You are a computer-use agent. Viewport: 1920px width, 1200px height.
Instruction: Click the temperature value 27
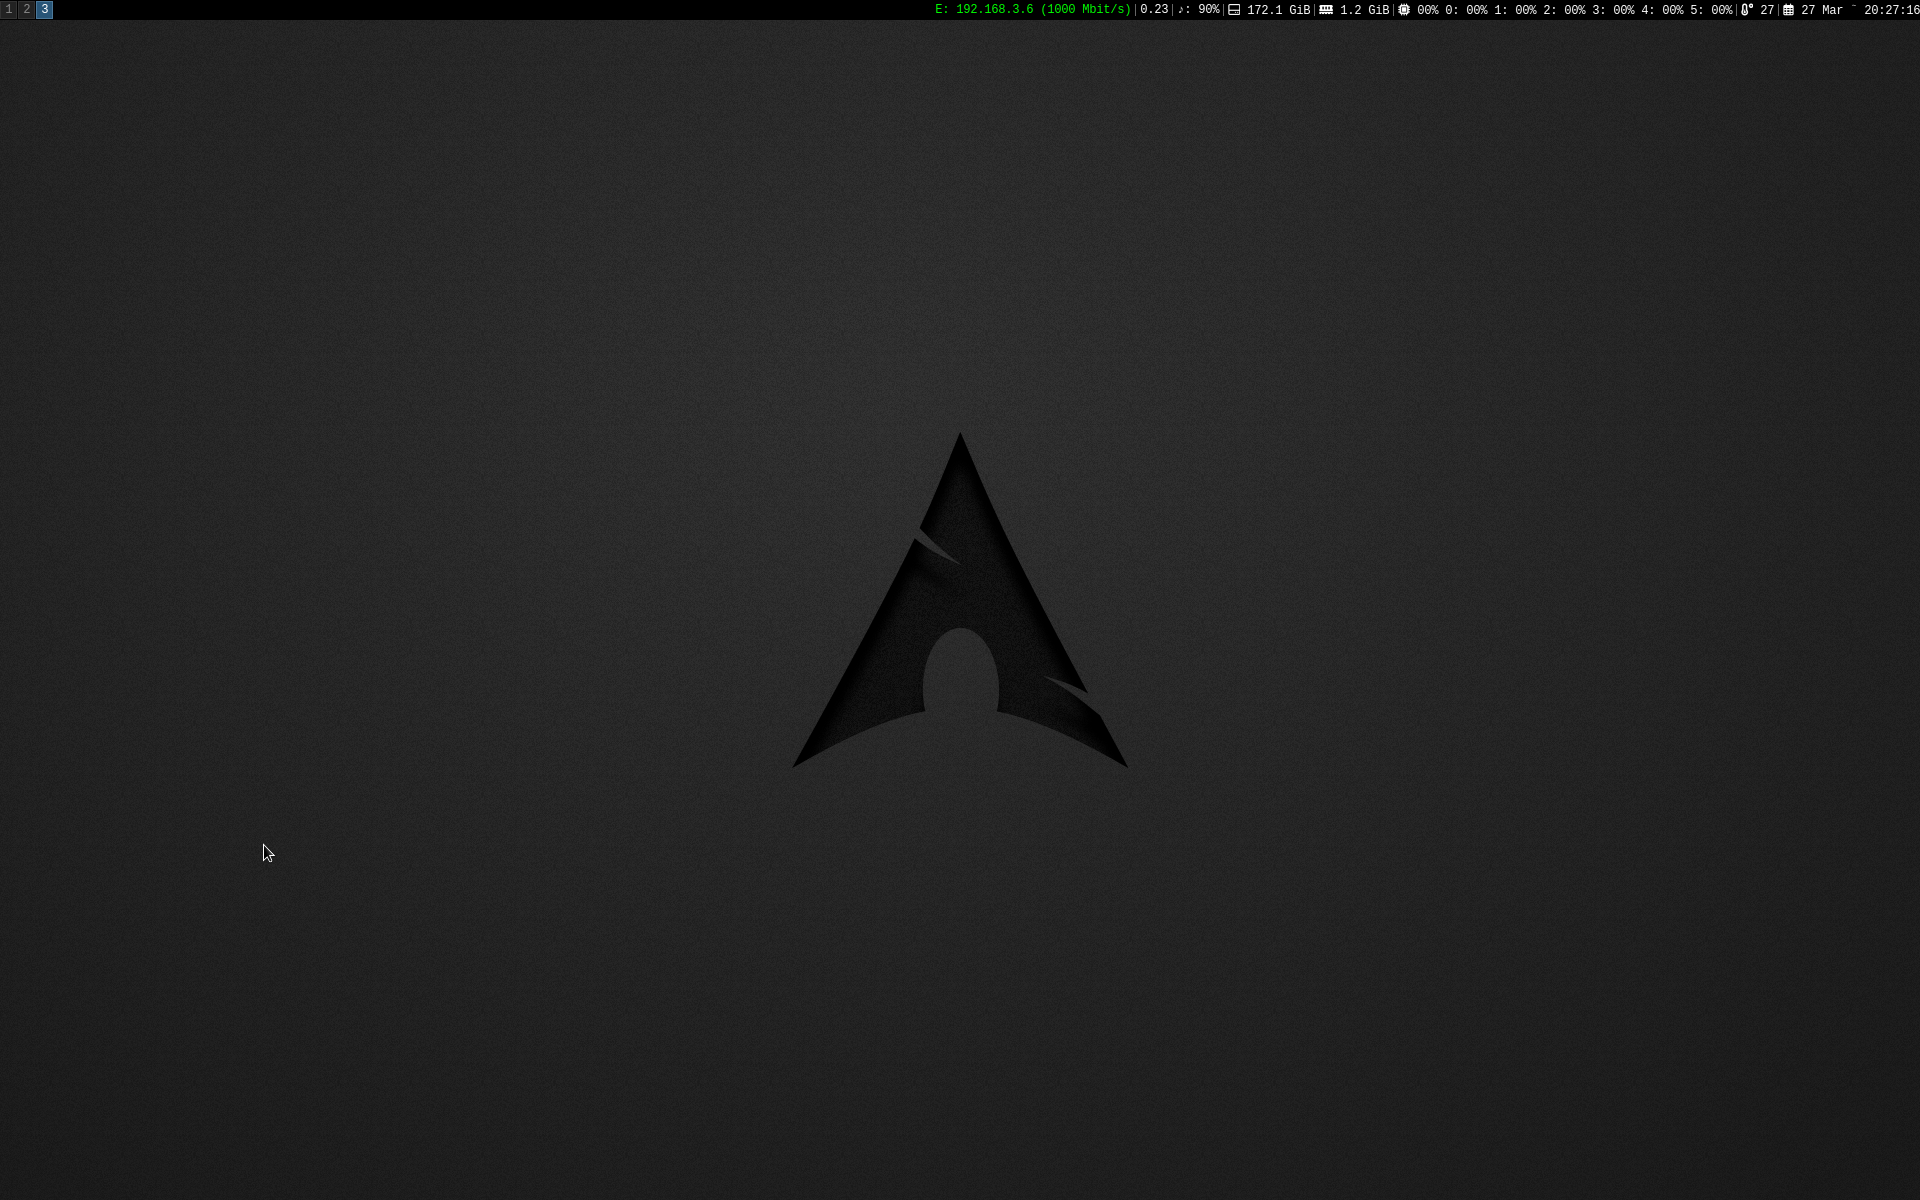1767,10
